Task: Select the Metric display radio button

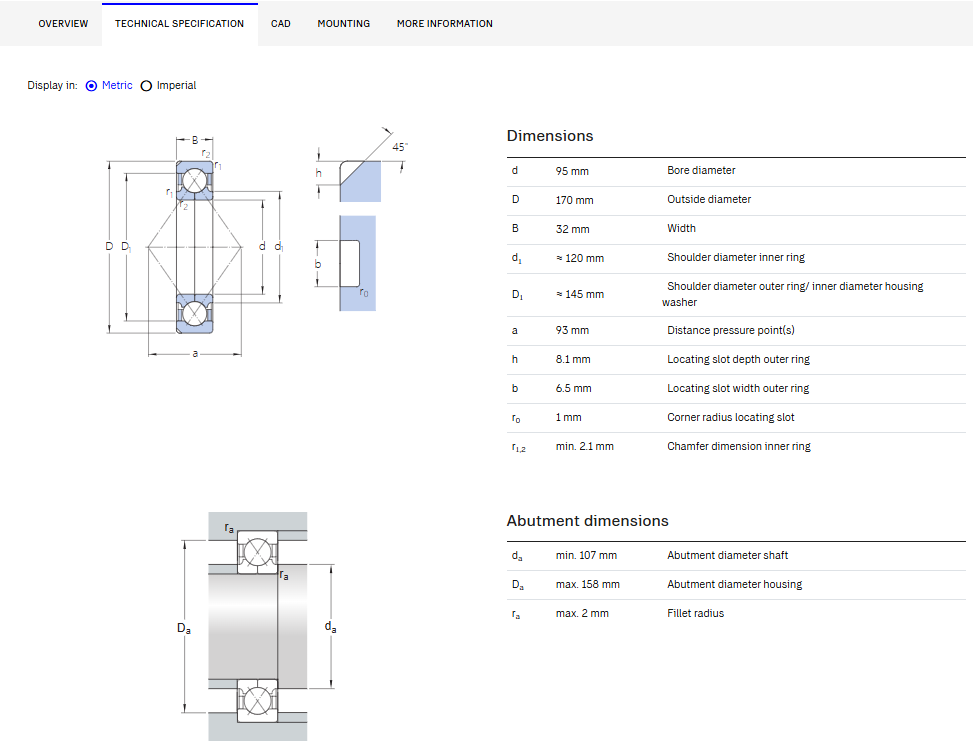Action: (91, 86)
